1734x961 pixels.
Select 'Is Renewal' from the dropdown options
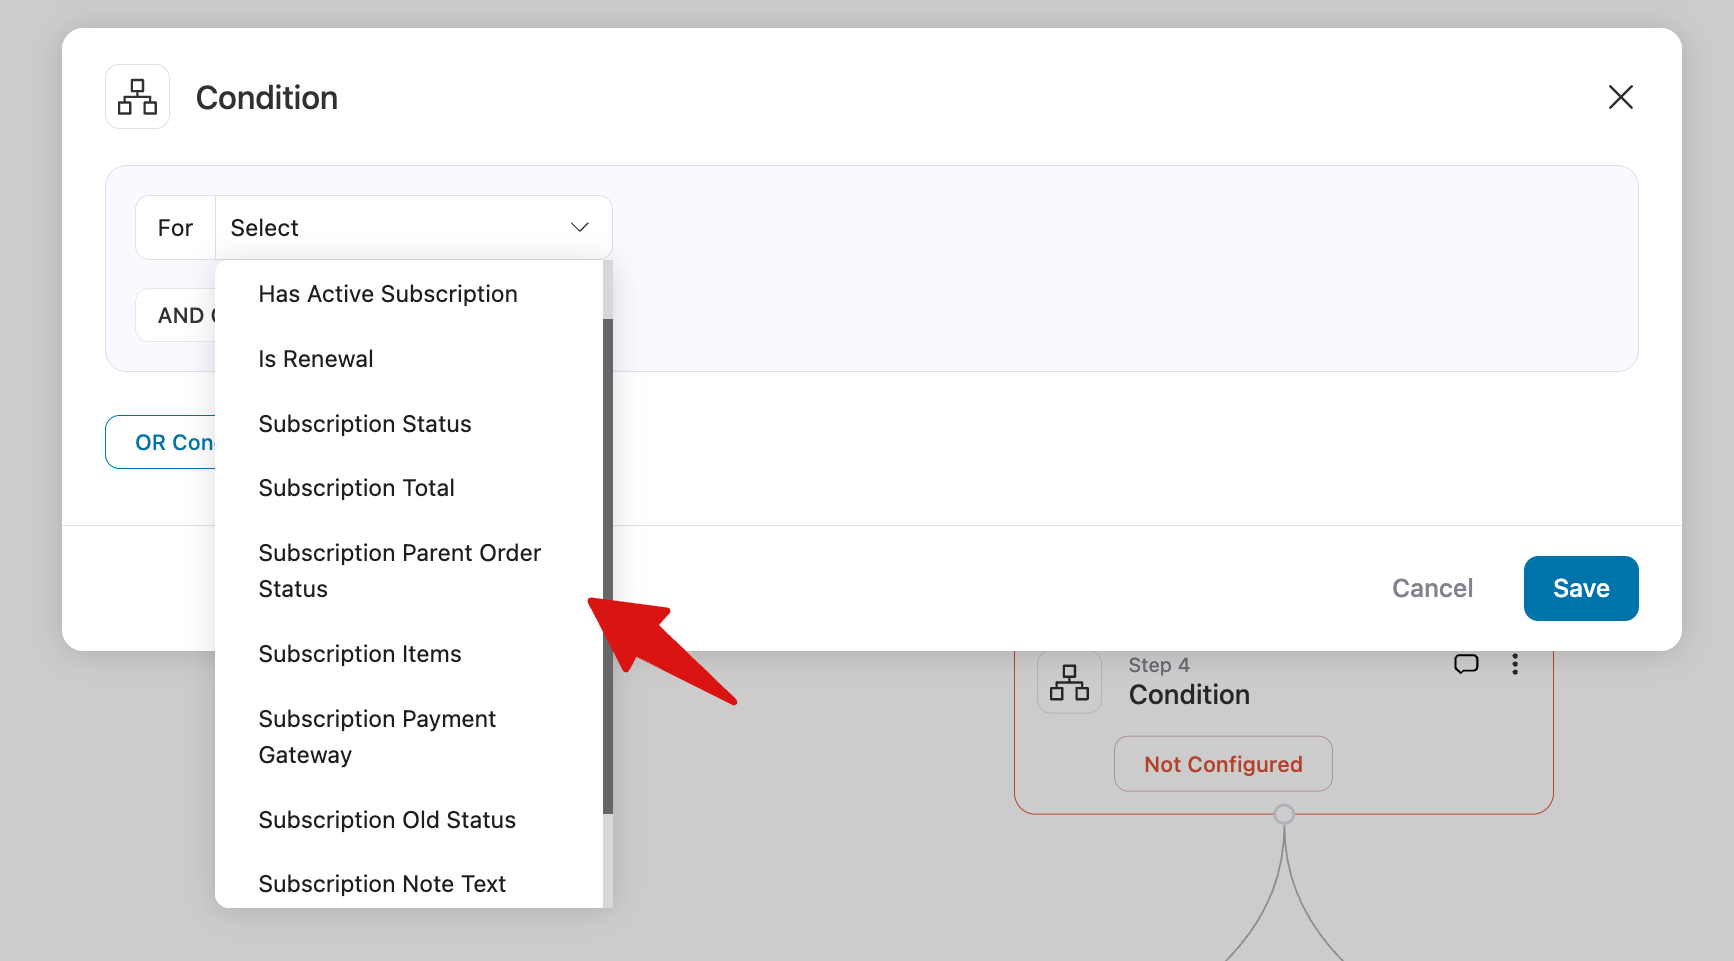click(x=316, y=358)
